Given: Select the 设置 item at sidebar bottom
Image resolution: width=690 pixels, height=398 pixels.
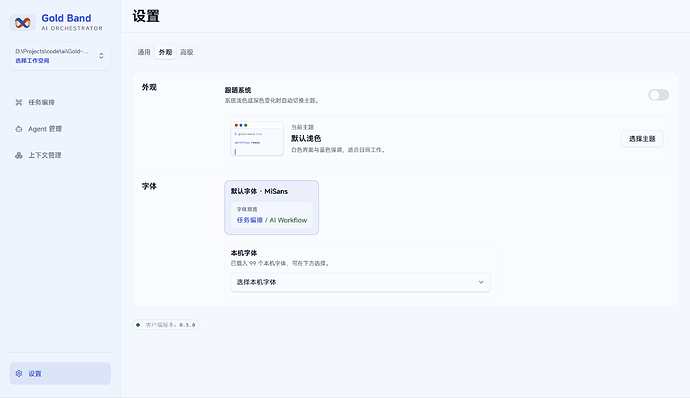Looking at the screenshot, I should tap(60, 373).
